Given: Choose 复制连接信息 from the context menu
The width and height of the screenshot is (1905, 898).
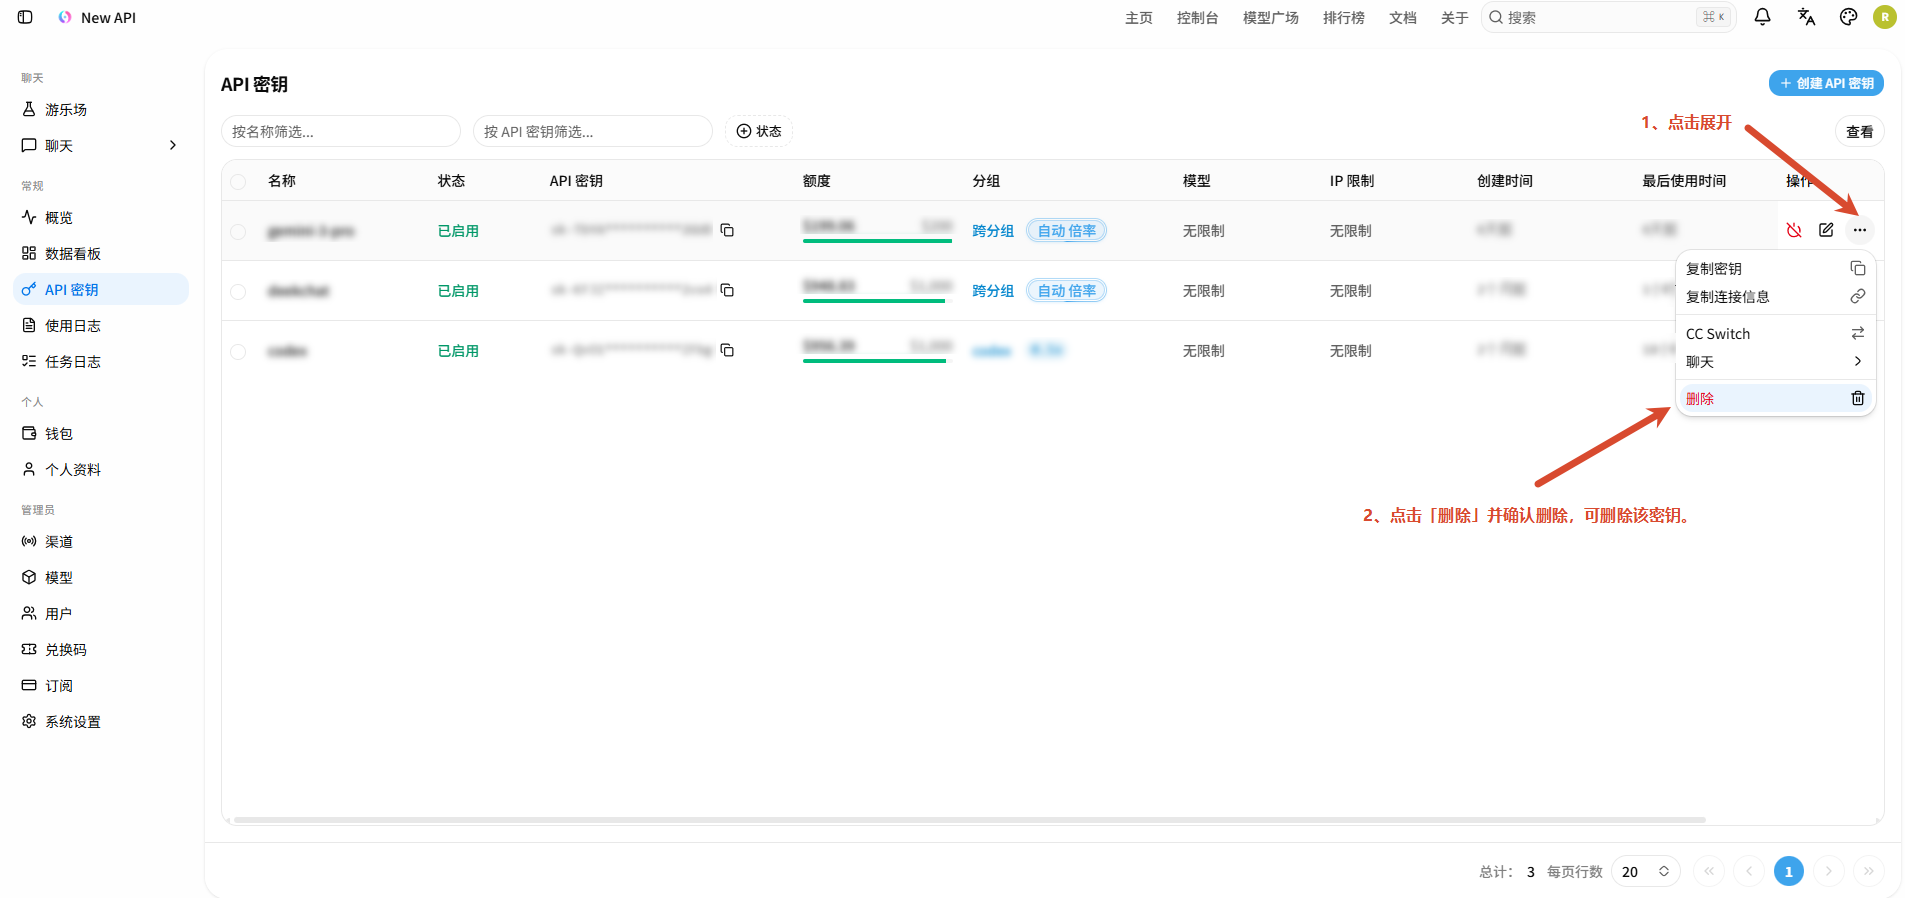Looking at the screenshot, I should pyautogui.click(x=1774, y=297).
